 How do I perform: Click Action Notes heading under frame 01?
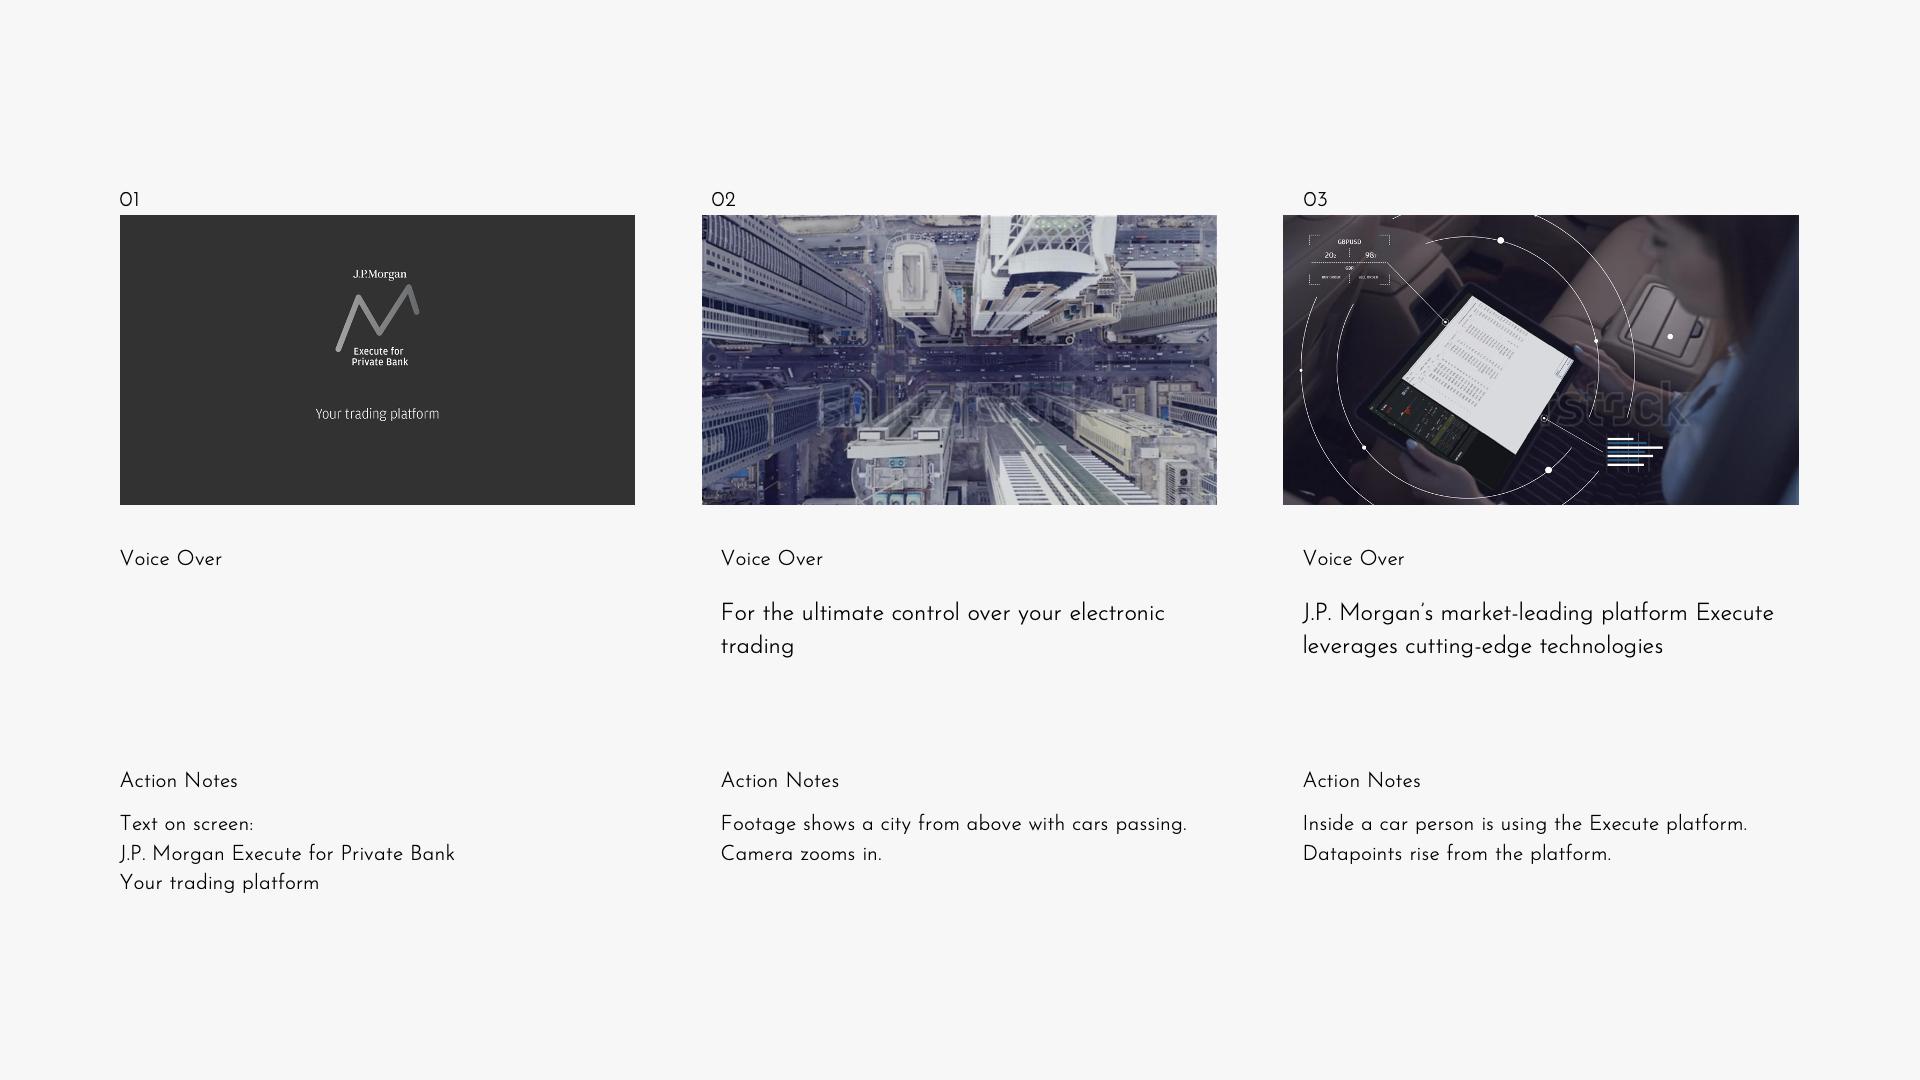[179, 781]
